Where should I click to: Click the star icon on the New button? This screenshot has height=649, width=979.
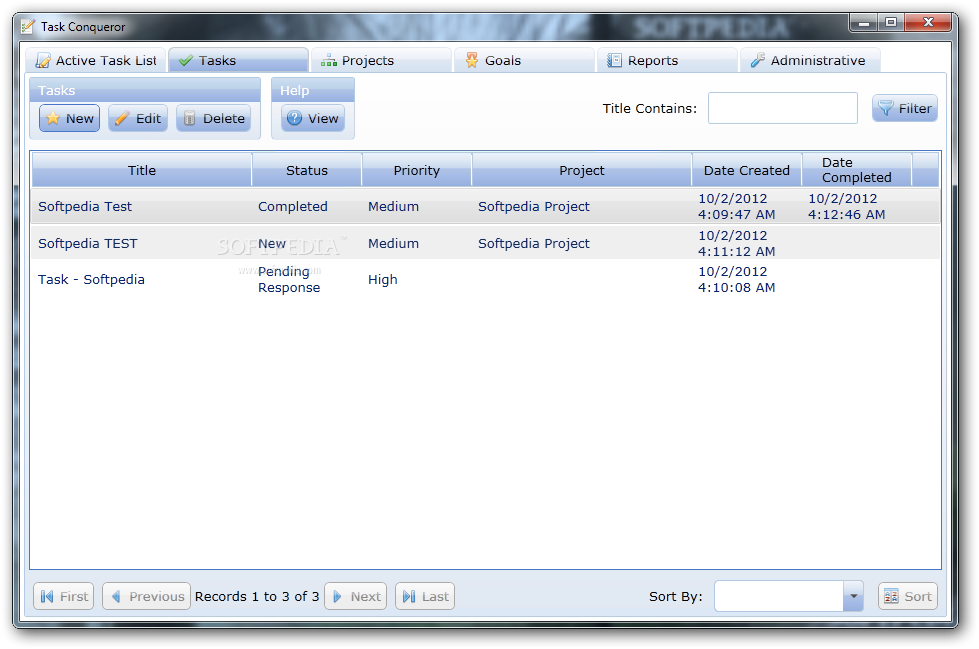coord(53,118)
